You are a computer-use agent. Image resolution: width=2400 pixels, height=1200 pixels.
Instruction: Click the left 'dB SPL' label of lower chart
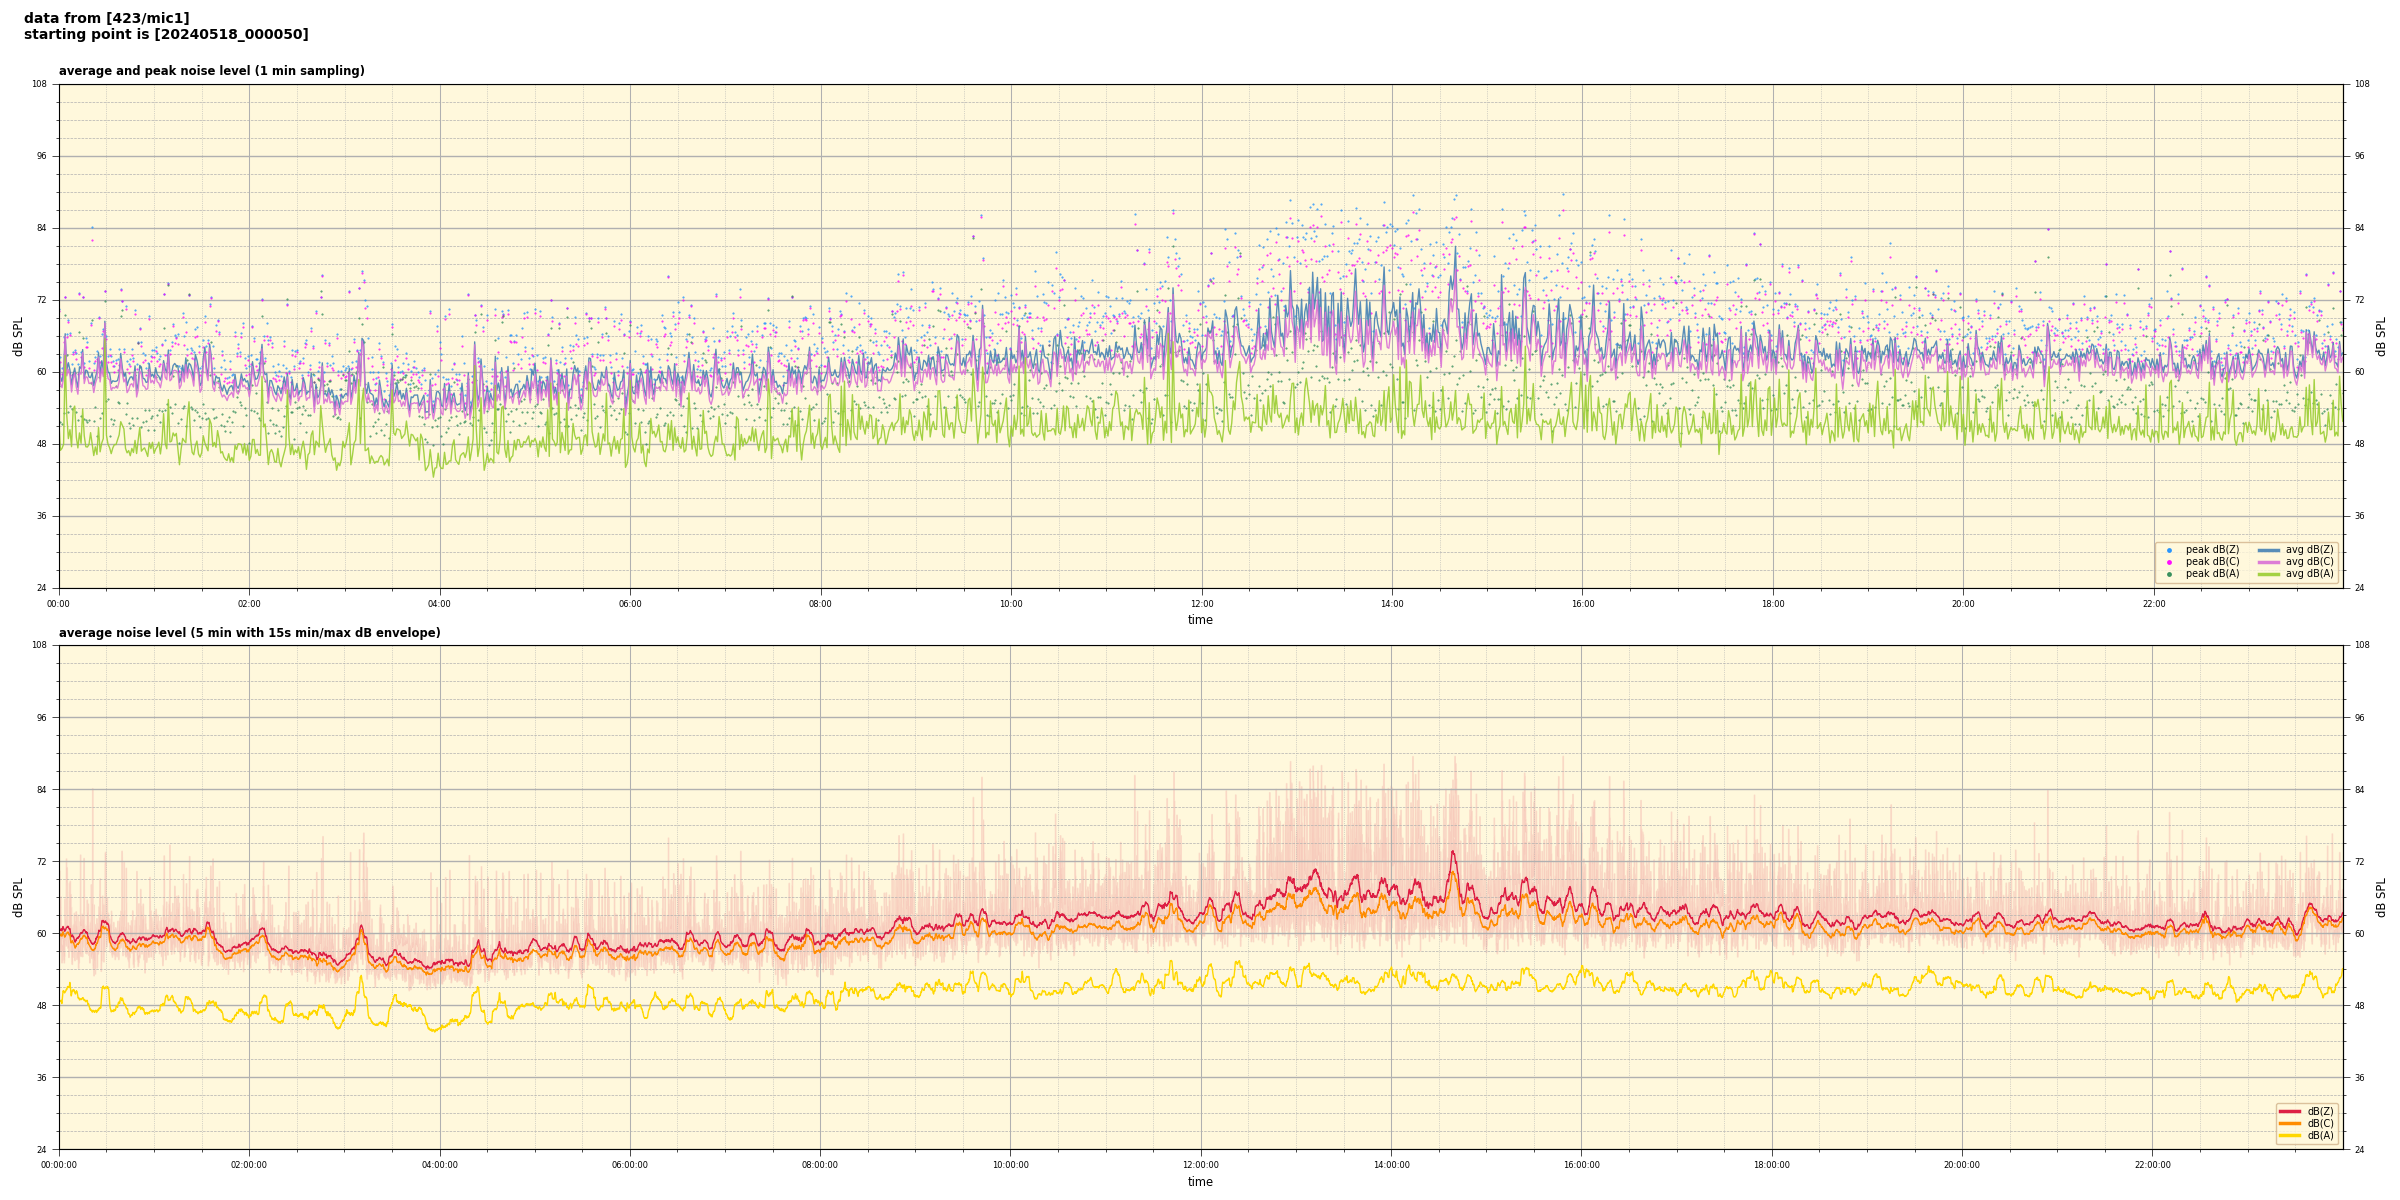tap(18, 897)
